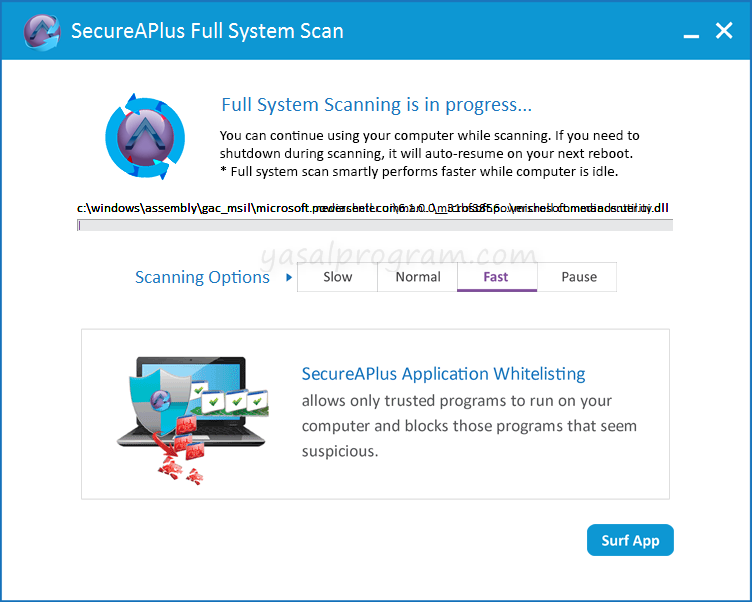
Task: Pause the full system scan
Action: point(578,277)
